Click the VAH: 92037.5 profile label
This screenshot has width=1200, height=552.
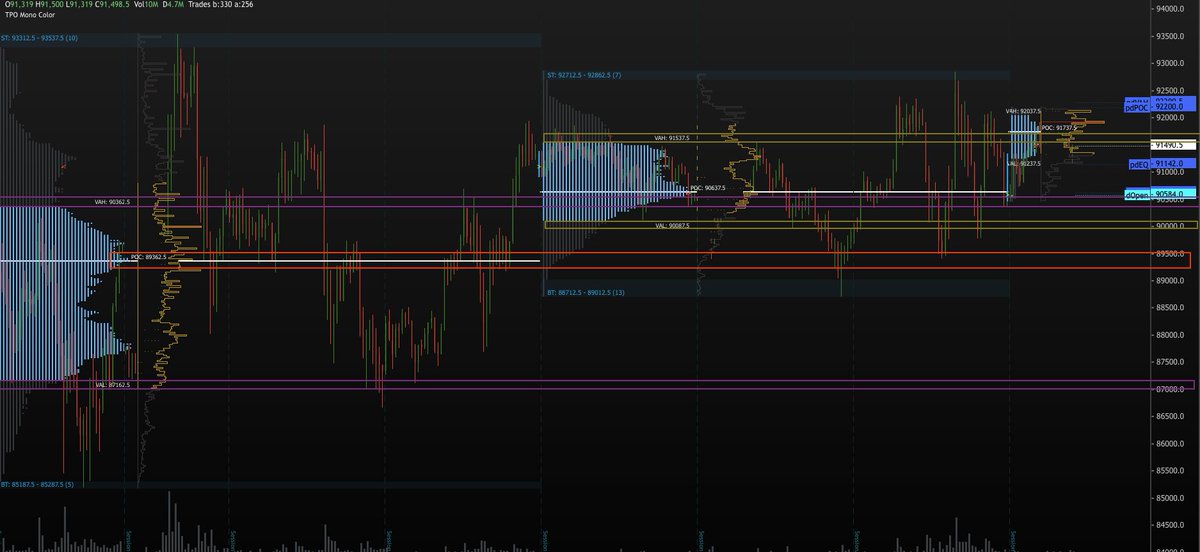click(1025, 111)
